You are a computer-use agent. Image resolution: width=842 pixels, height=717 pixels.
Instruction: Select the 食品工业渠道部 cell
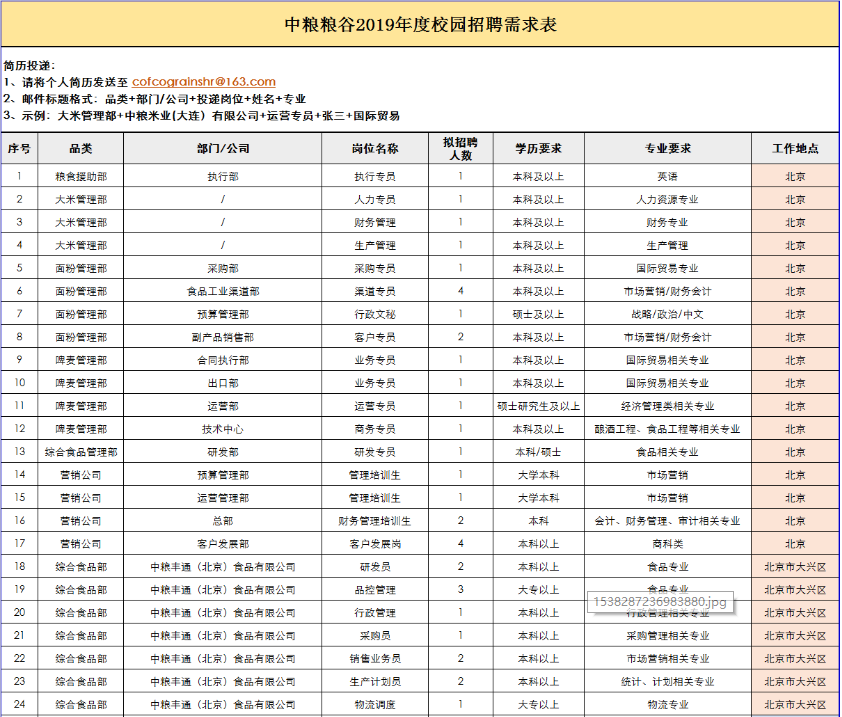(x=223, y=291)
